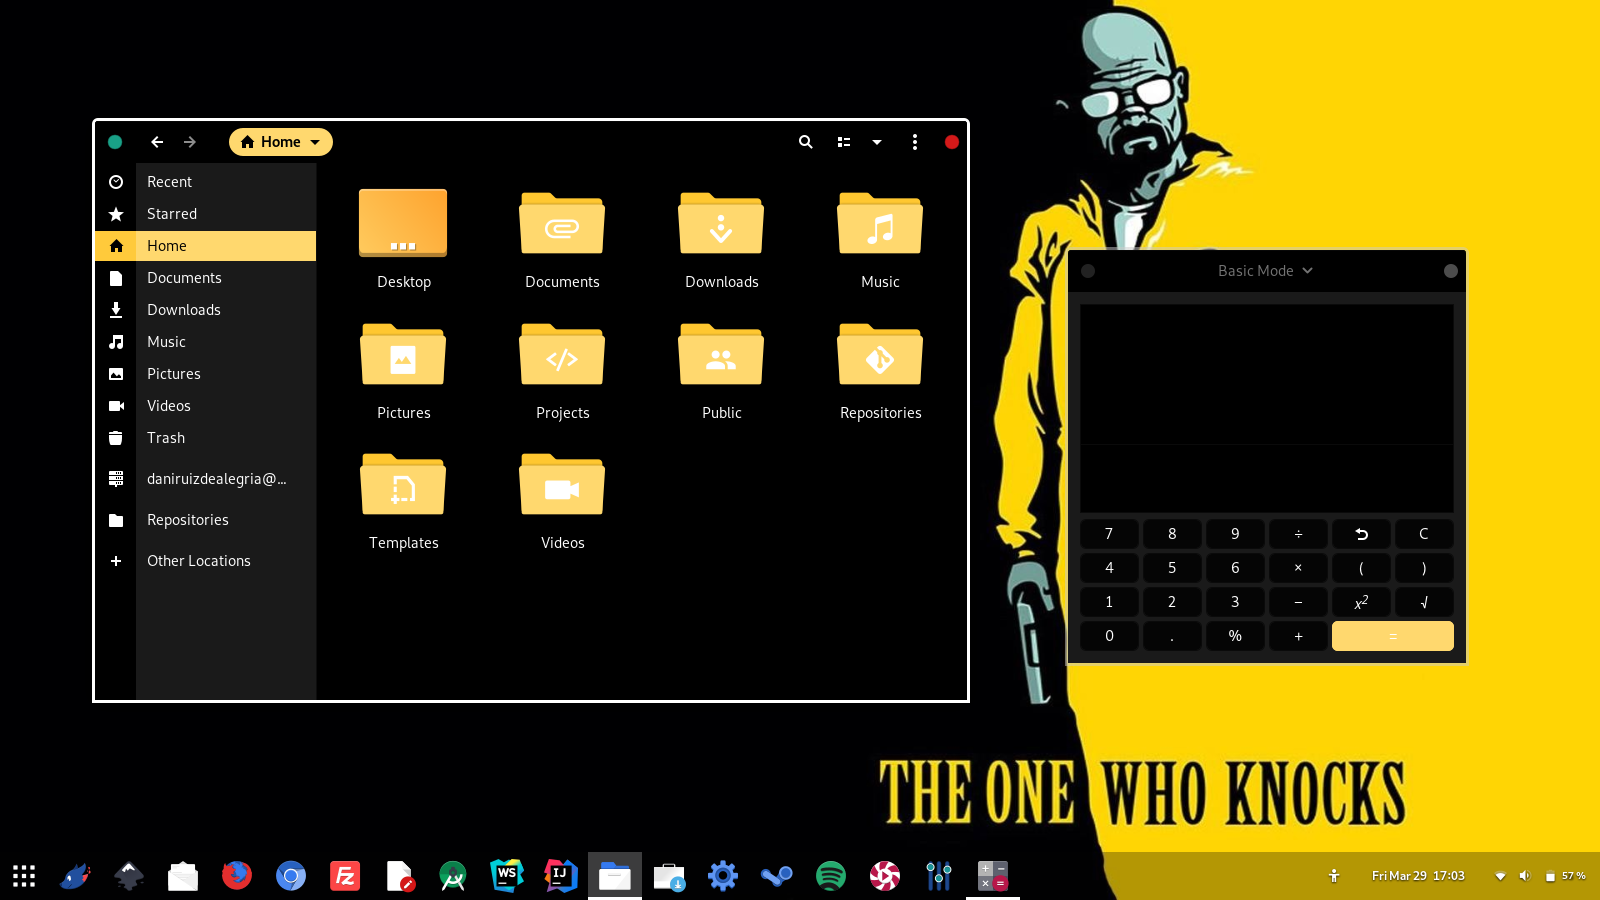
Task: Click the calculator C clear button
Action: pos(1424,534)
